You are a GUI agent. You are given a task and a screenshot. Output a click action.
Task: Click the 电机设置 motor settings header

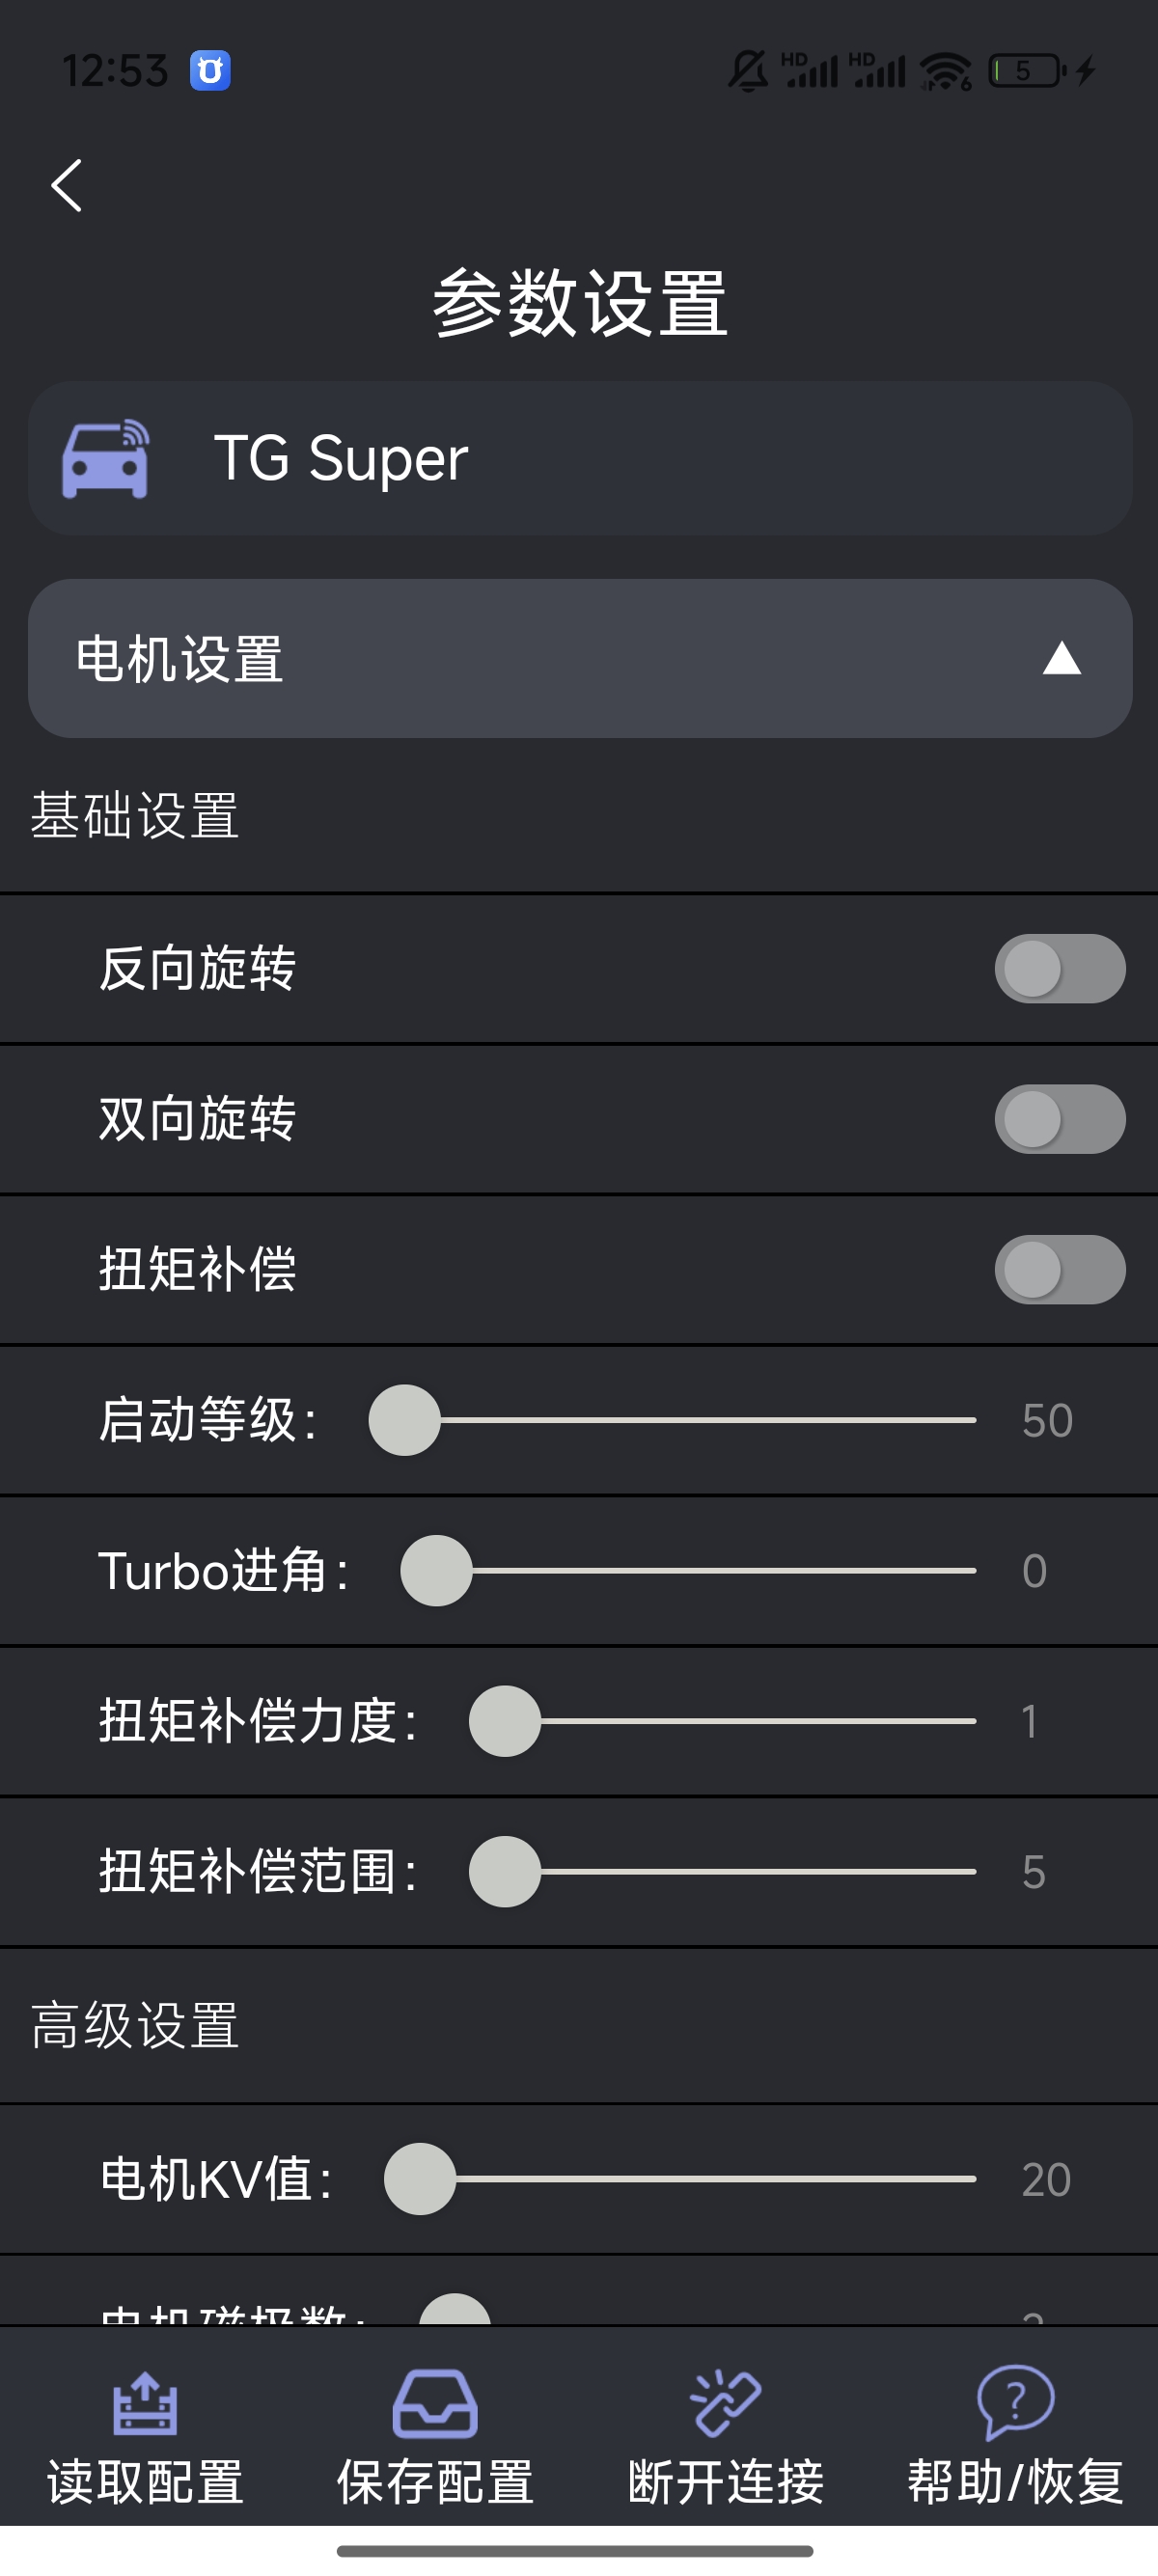(x=180, y=659)
